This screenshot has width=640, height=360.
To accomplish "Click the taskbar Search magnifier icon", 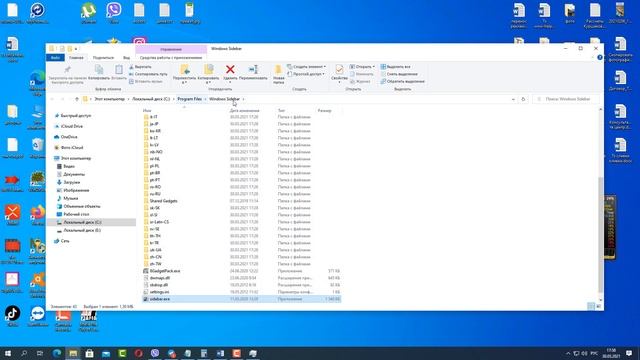I will 24,353.
